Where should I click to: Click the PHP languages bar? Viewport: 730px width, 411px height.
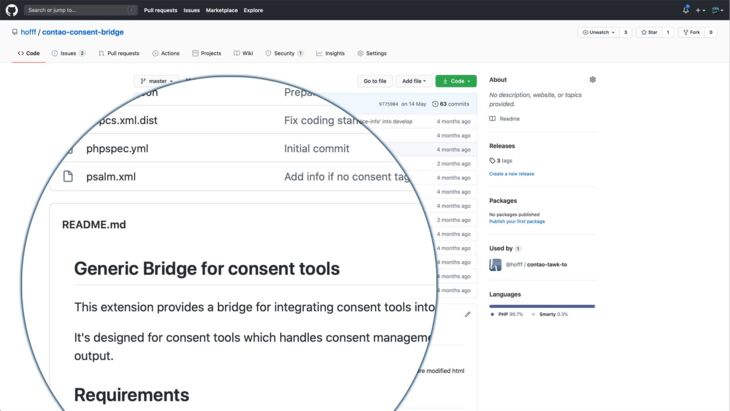pos(540,306)
